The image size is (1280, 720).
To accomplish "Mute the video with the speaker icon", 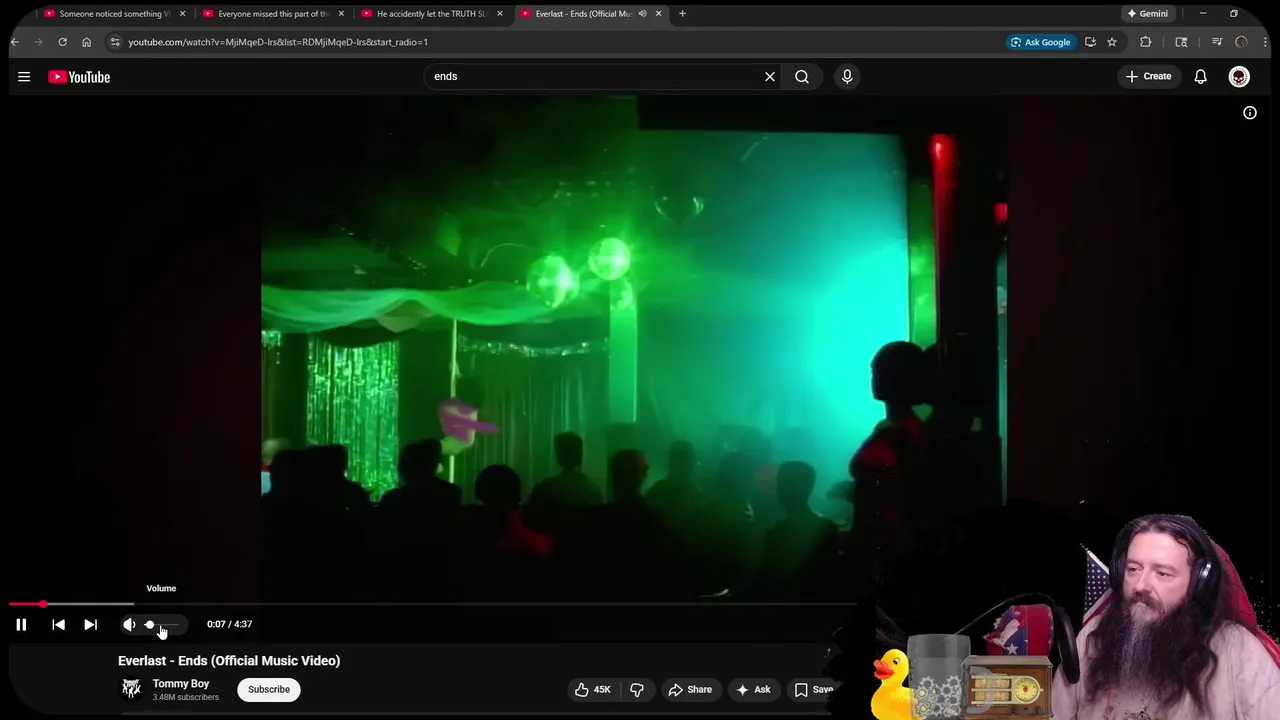I will 129,624.
